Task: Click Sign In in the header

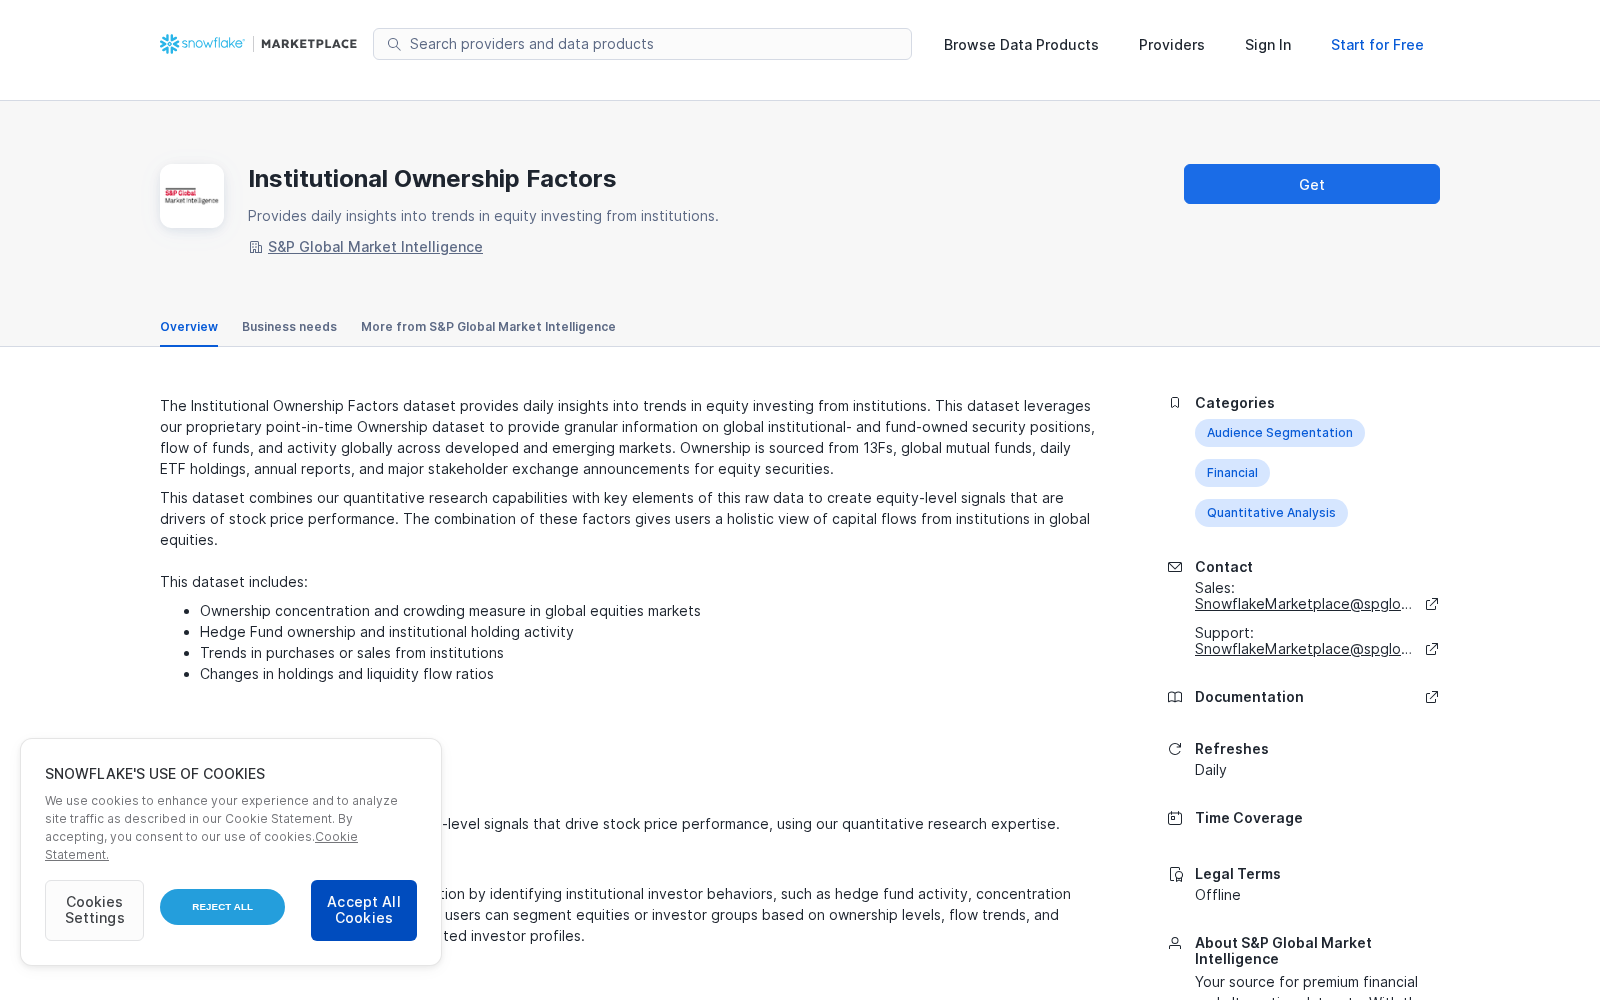Action: 1268,45
